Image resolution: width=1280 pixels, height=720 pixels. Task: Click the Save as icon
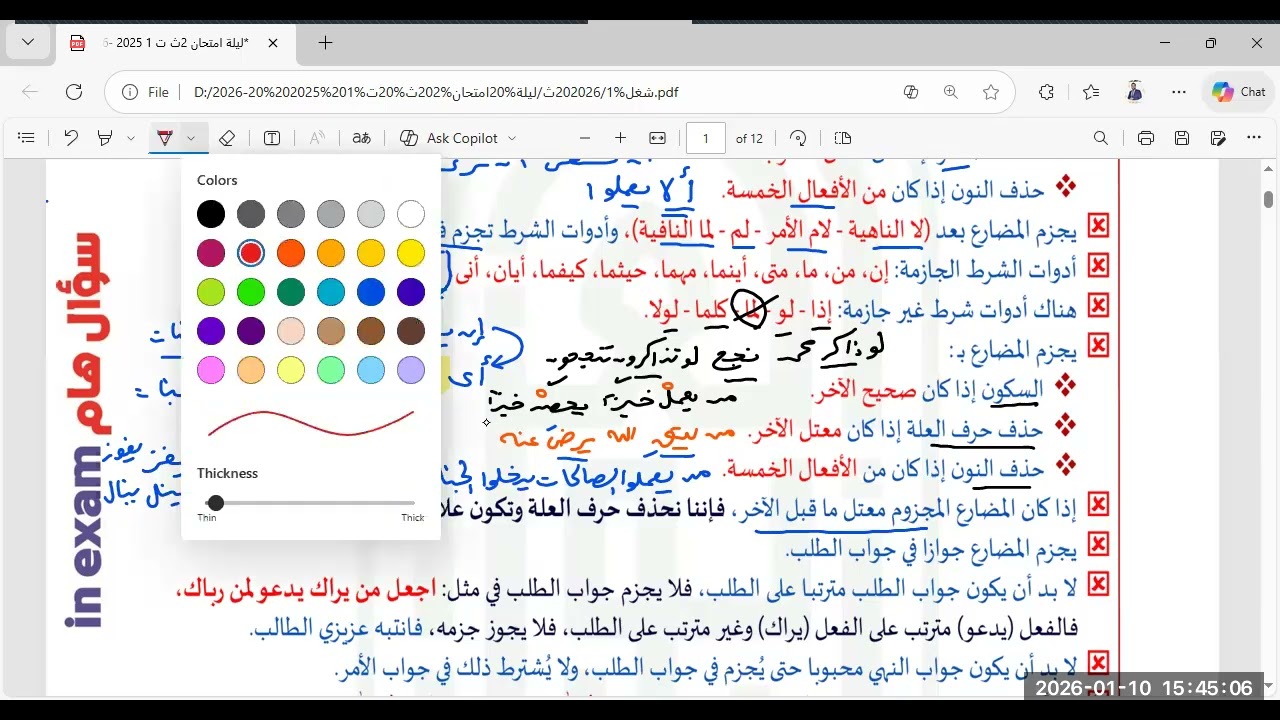point(1218,138)
